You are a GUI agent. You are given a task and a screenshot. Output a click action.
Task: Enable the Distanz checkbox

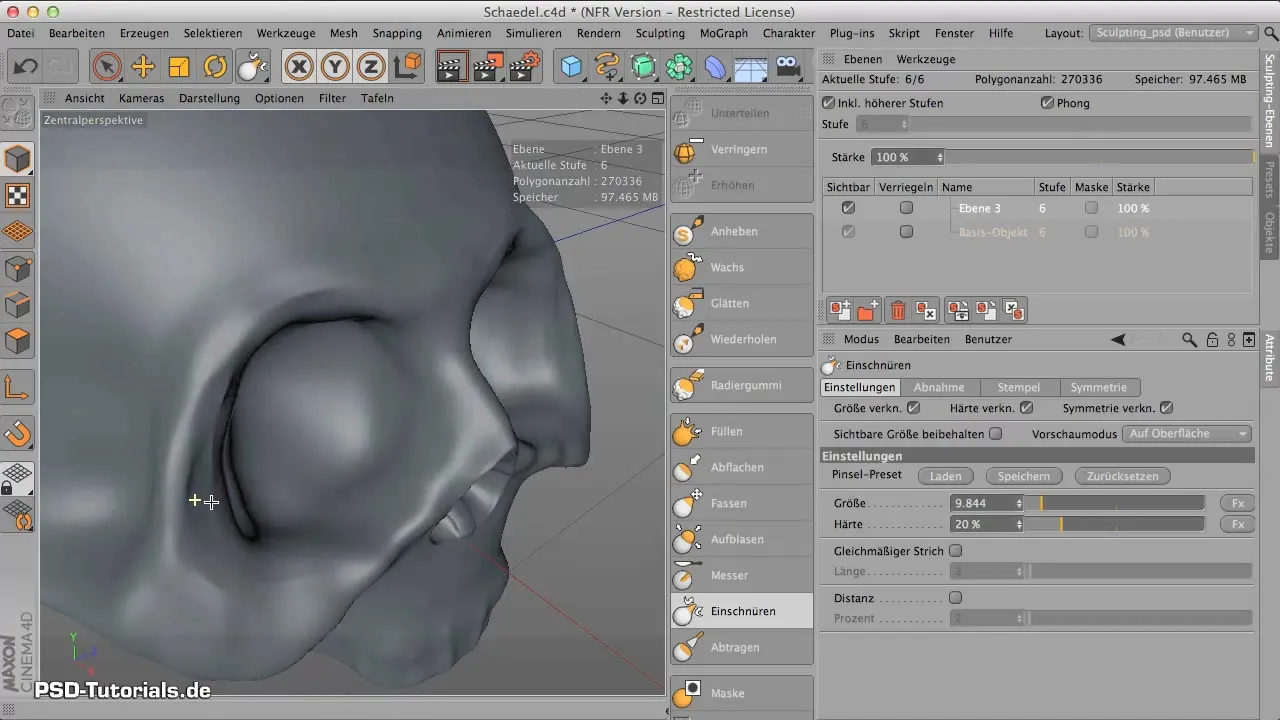click(x=955, y=598)
